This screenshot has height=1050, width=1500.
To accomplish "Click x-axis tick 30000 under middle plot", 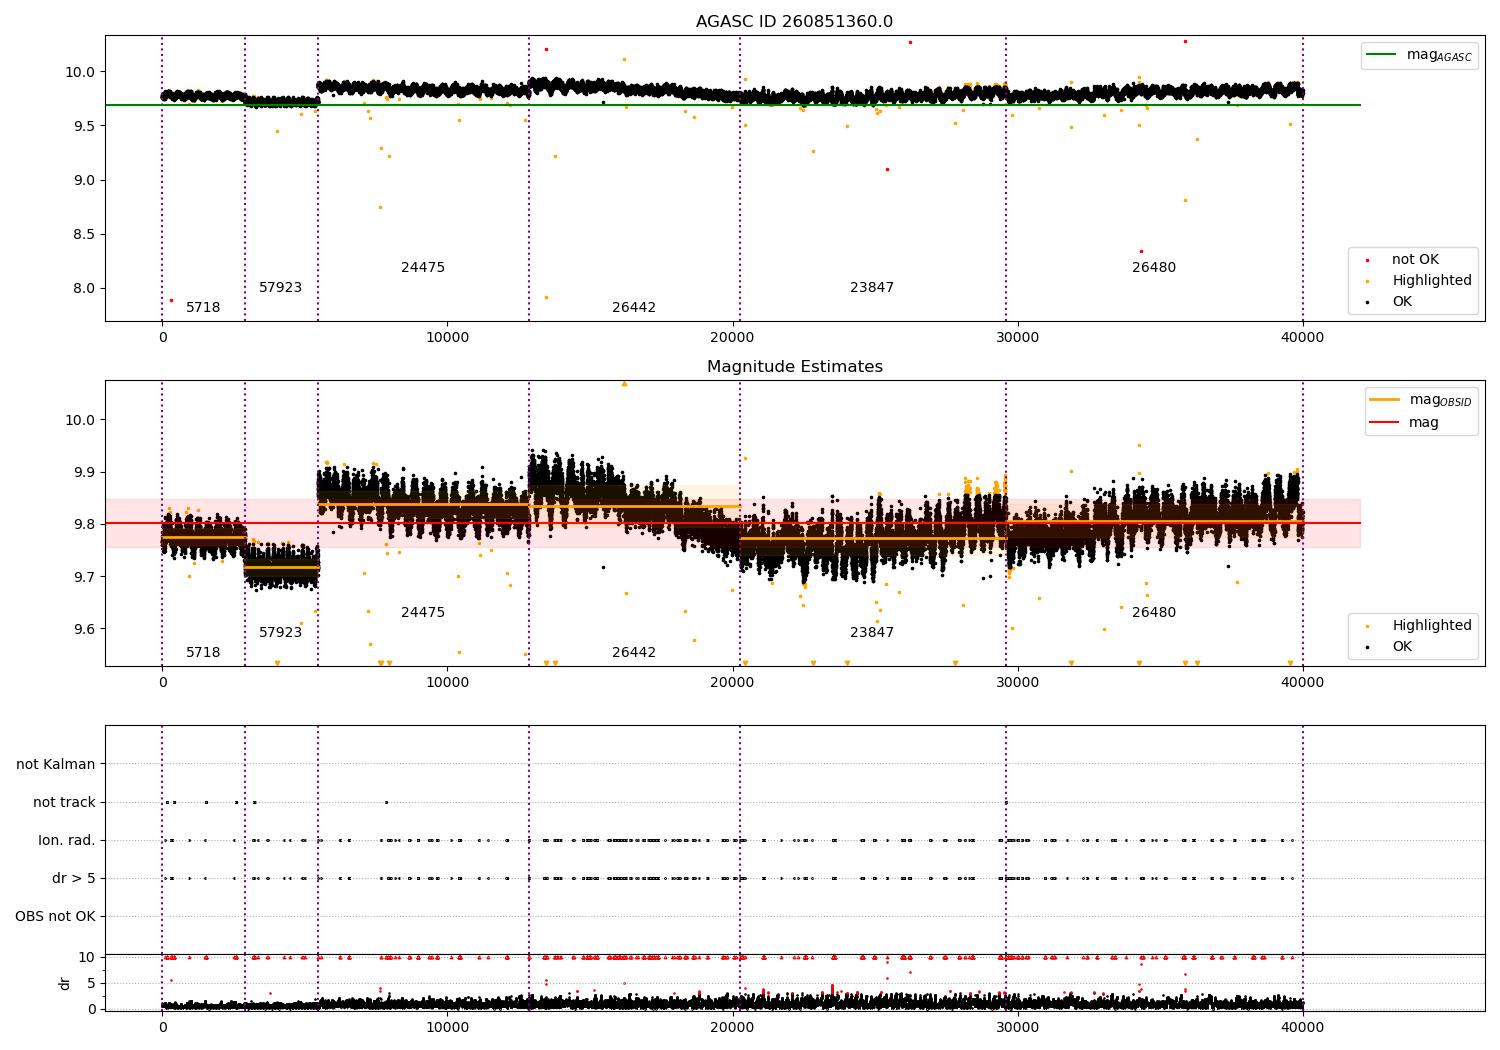I will click(1017, 683).
